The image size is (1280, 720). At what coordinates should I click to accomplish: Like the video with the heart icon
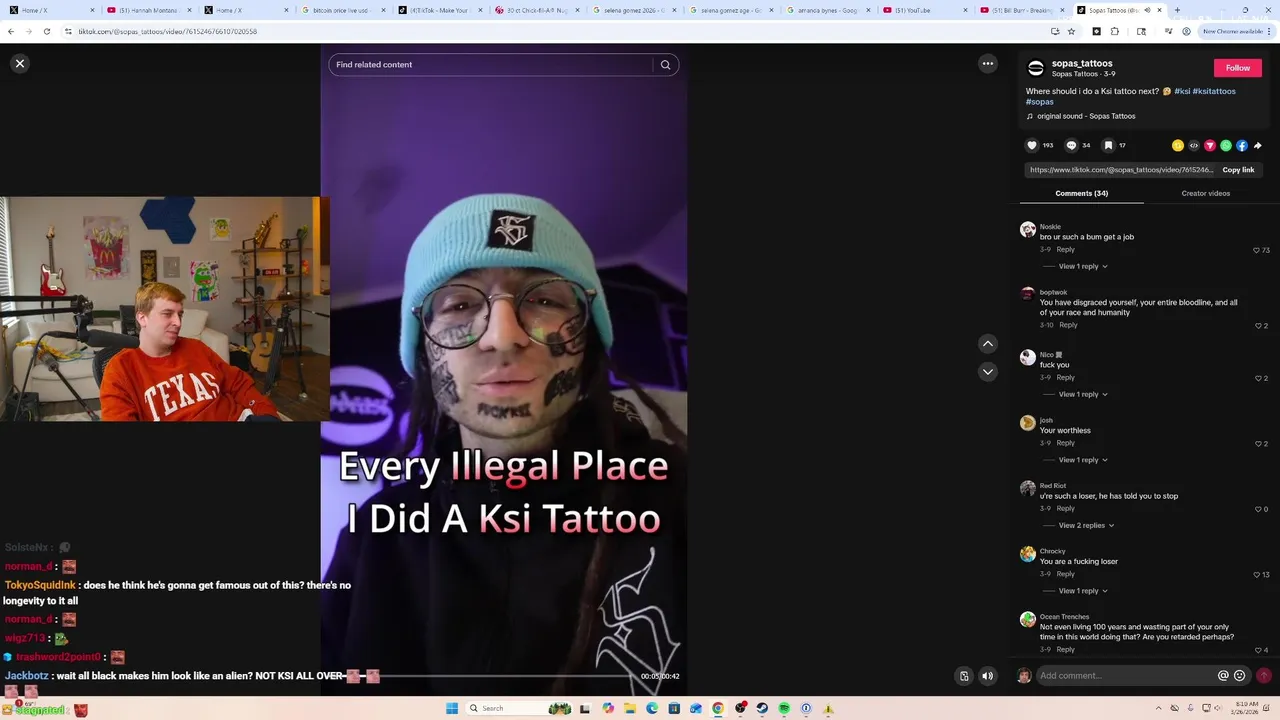click(1032, 145)
